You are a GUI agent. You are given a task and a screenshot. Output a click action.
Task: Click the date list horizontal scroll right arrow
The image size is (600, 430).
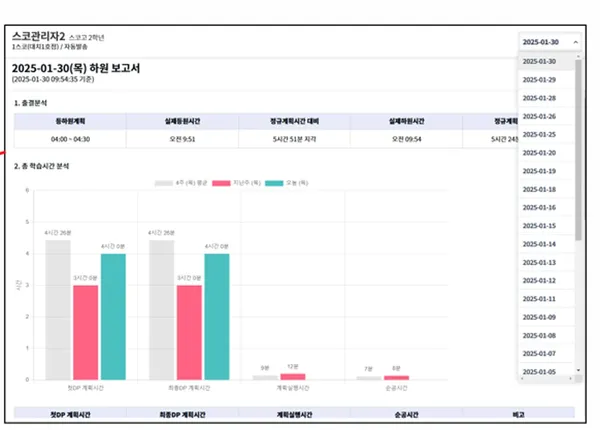571,379
